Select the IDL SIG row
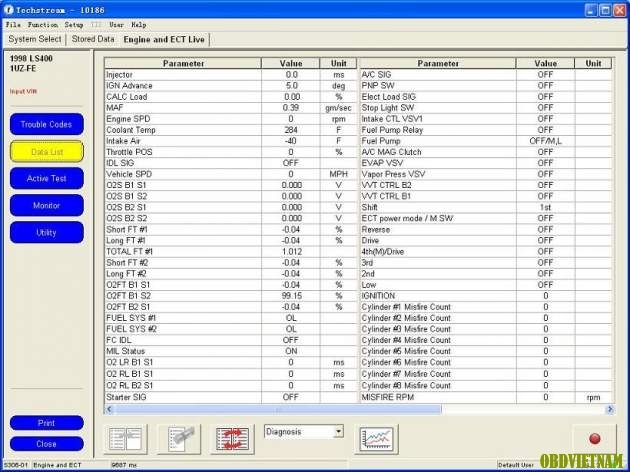The width and height of the screenshot is (630, 472). click(x=231, y=163)
